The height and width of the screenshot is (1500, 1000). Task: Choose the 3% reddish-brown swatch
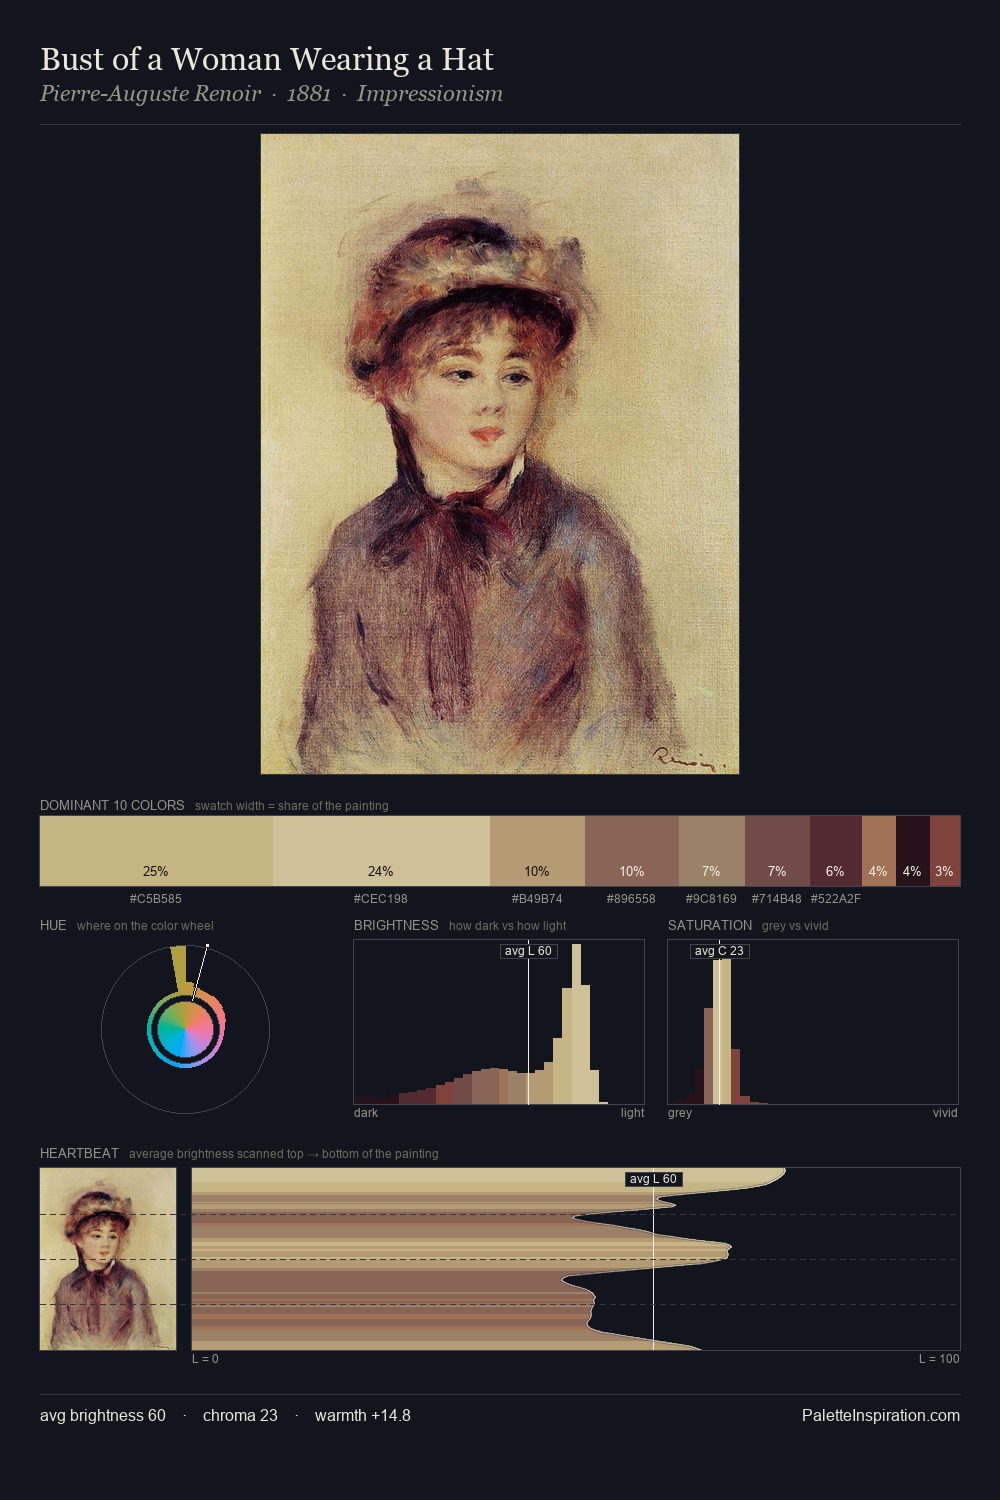click(945, 851)
